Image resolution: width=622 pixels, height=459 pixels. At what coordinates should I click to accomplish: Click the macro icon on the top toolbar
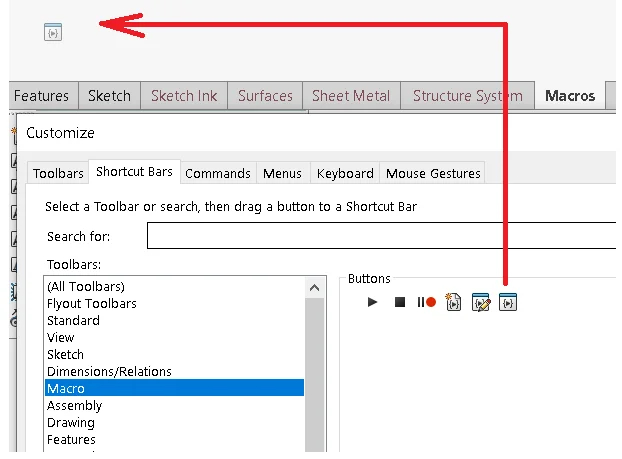pos(53,33)
